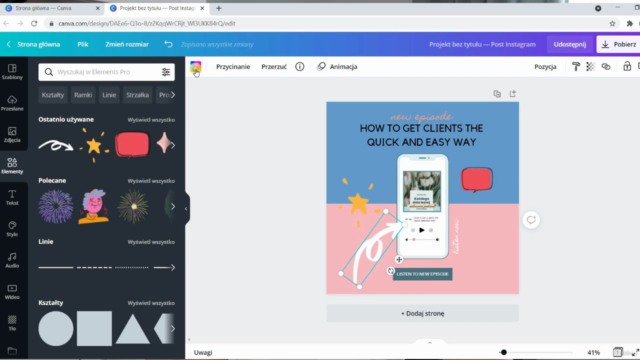Click the Przerzuć flip button

274,67
